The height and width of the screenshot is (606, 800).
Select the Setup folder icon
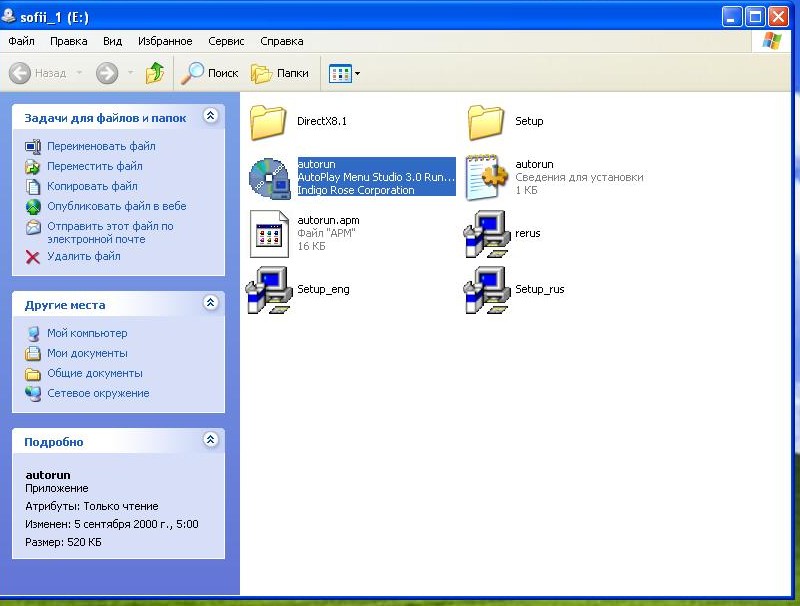tap(486, 122)
